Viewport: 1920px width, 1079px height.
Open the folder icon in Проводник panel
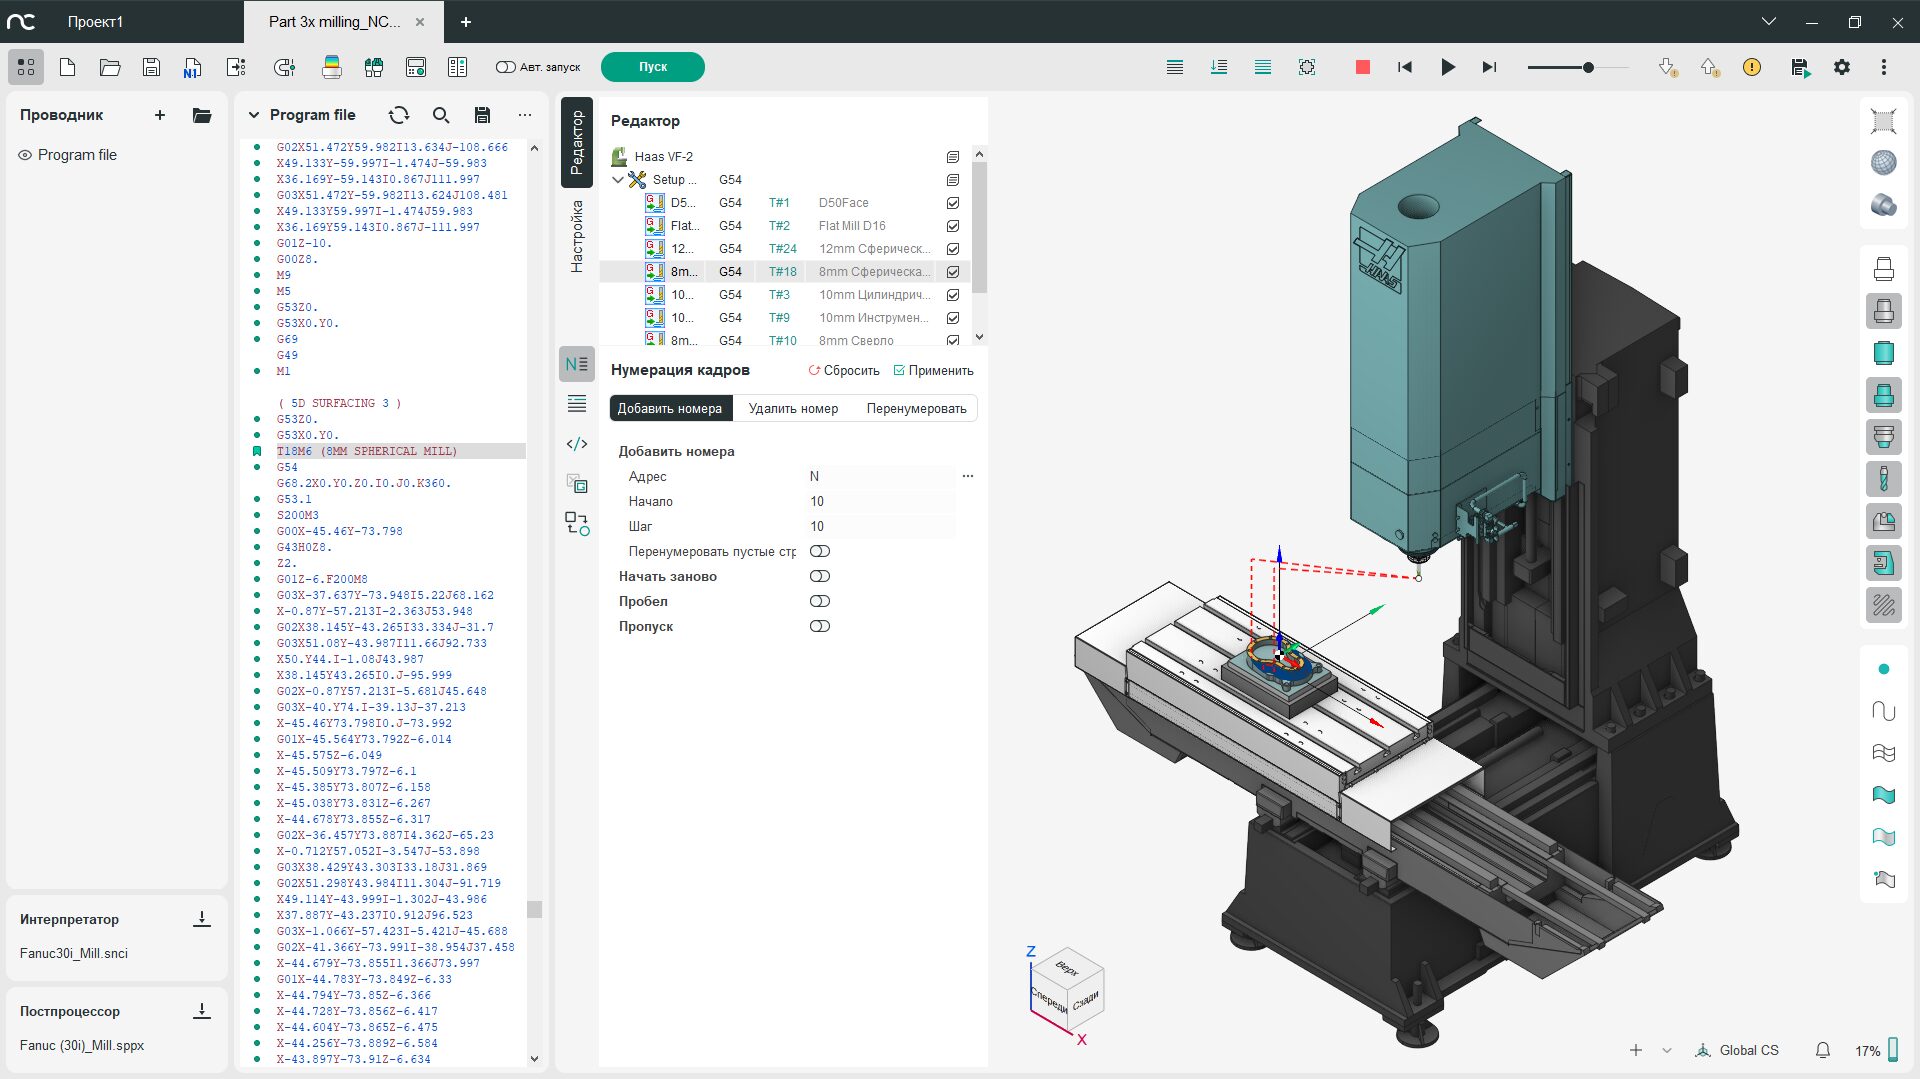point(202,115)
